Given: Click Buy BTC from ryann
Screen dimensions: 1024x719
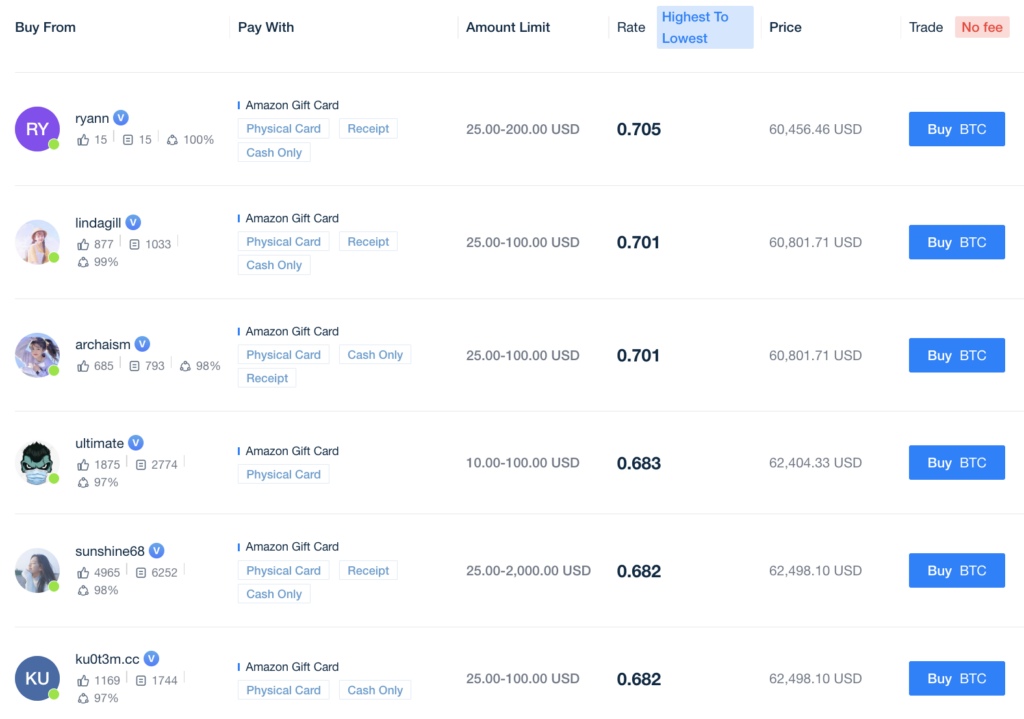Looking at the screenshot, I should click(957, 129).
